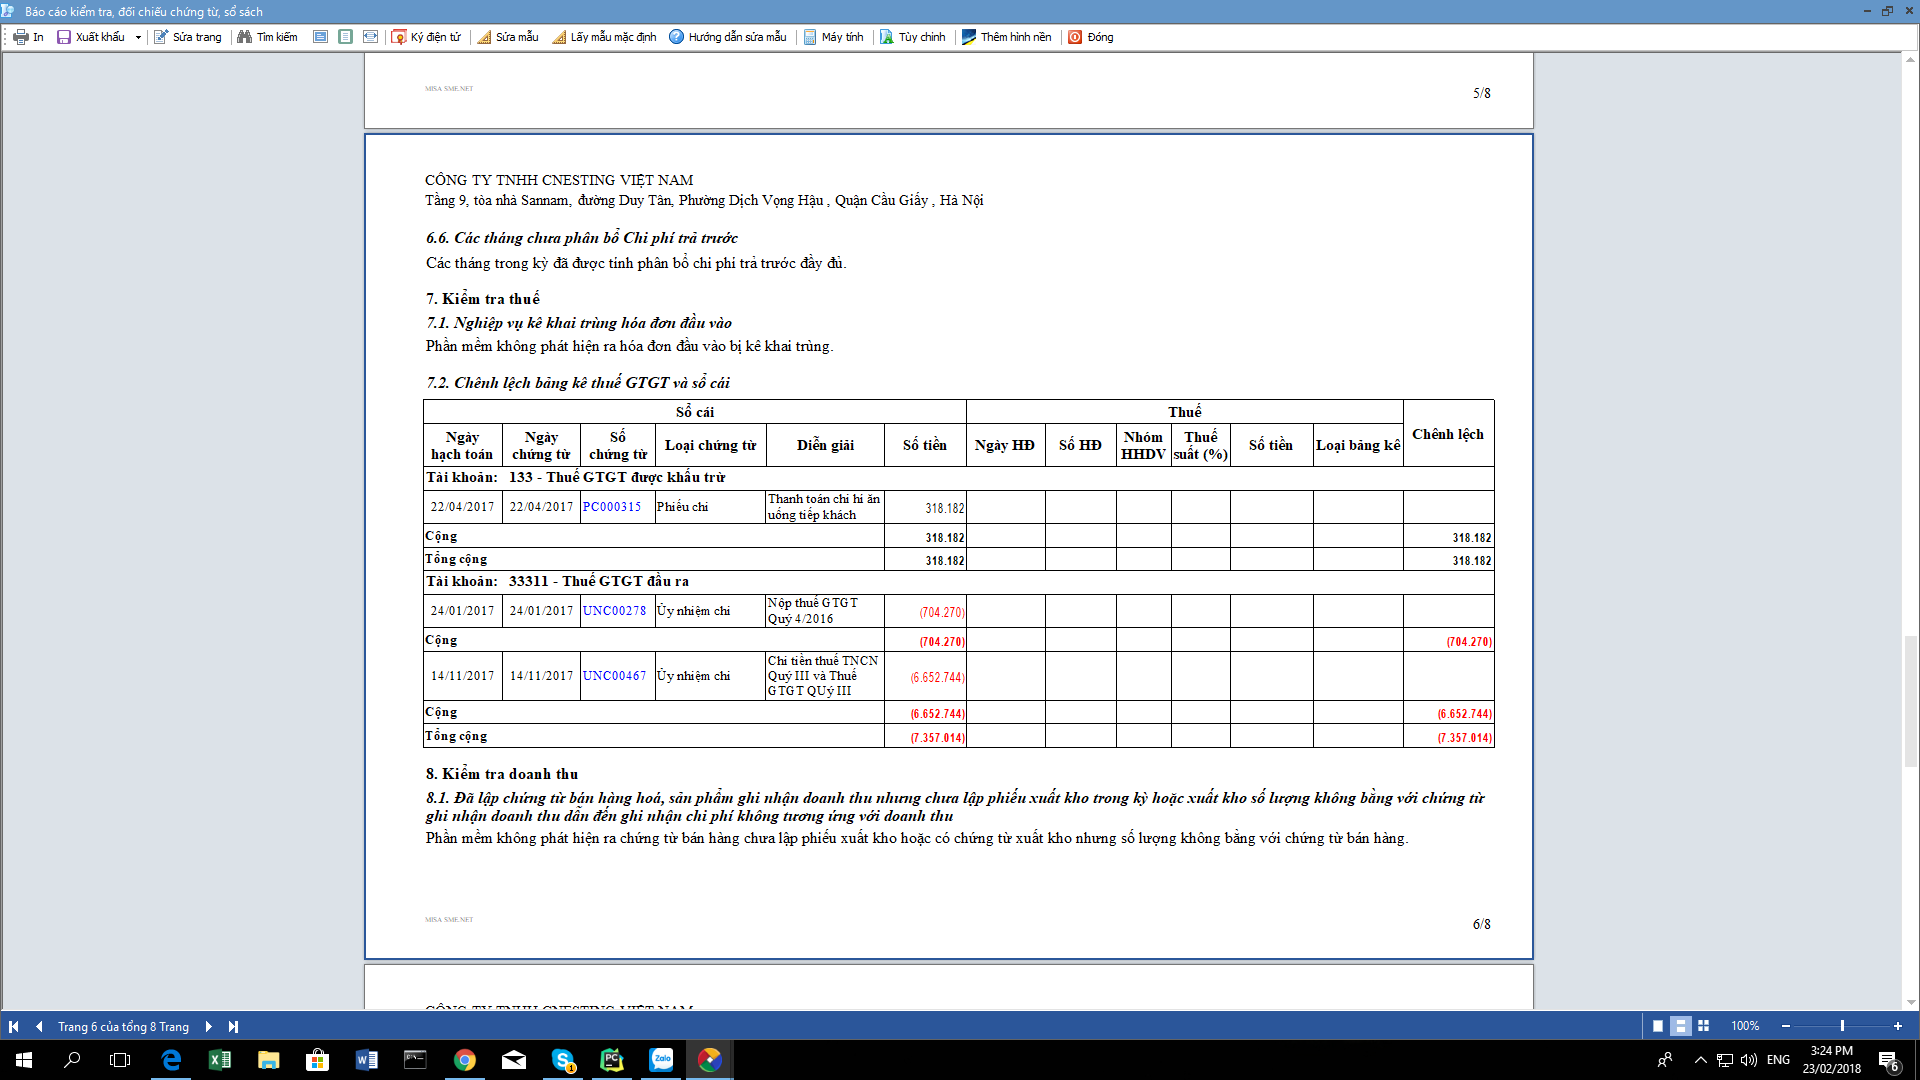The width and height of the screenshot is (1920, 1080).
Task: Click Lấy mẫu mặc định button
Action: [x=604, y=37]
